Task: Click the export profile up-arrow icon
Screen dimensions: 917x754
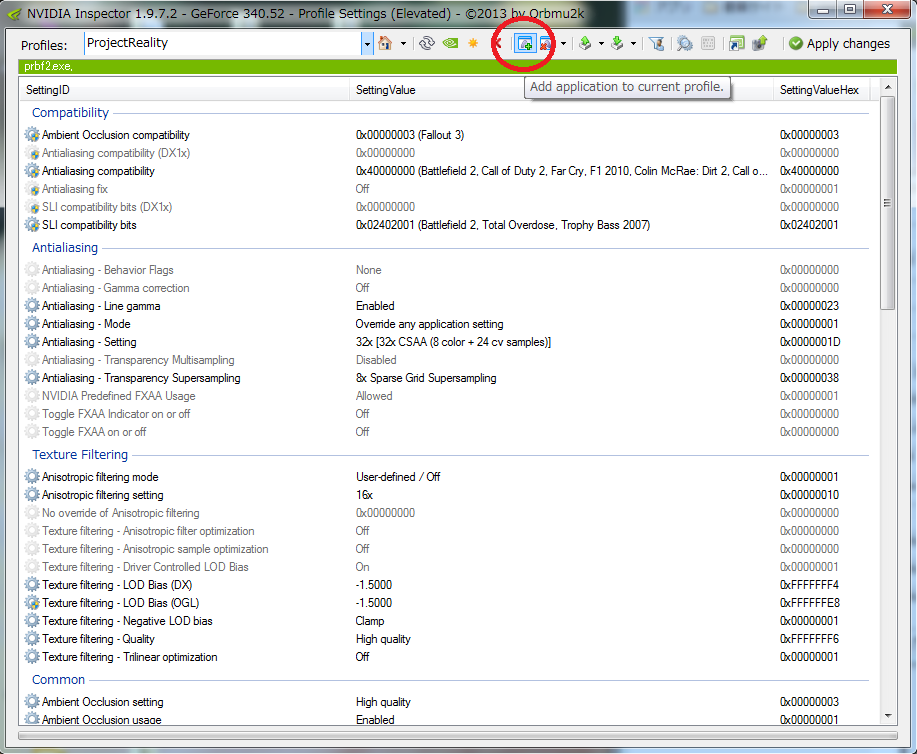Action: tap(585, 43)
